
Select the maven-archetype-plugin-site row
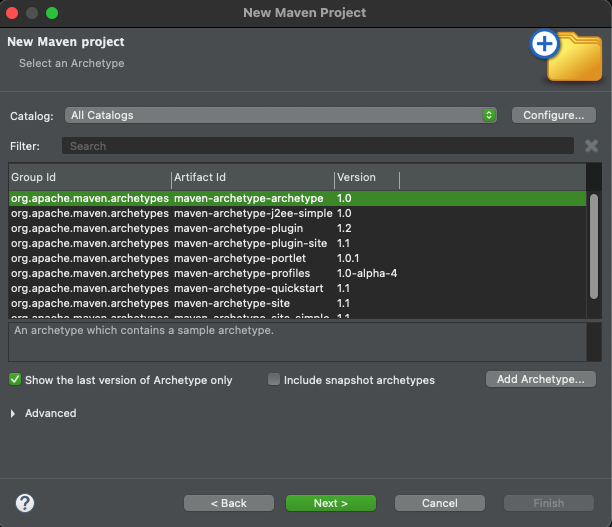(297, 243)
